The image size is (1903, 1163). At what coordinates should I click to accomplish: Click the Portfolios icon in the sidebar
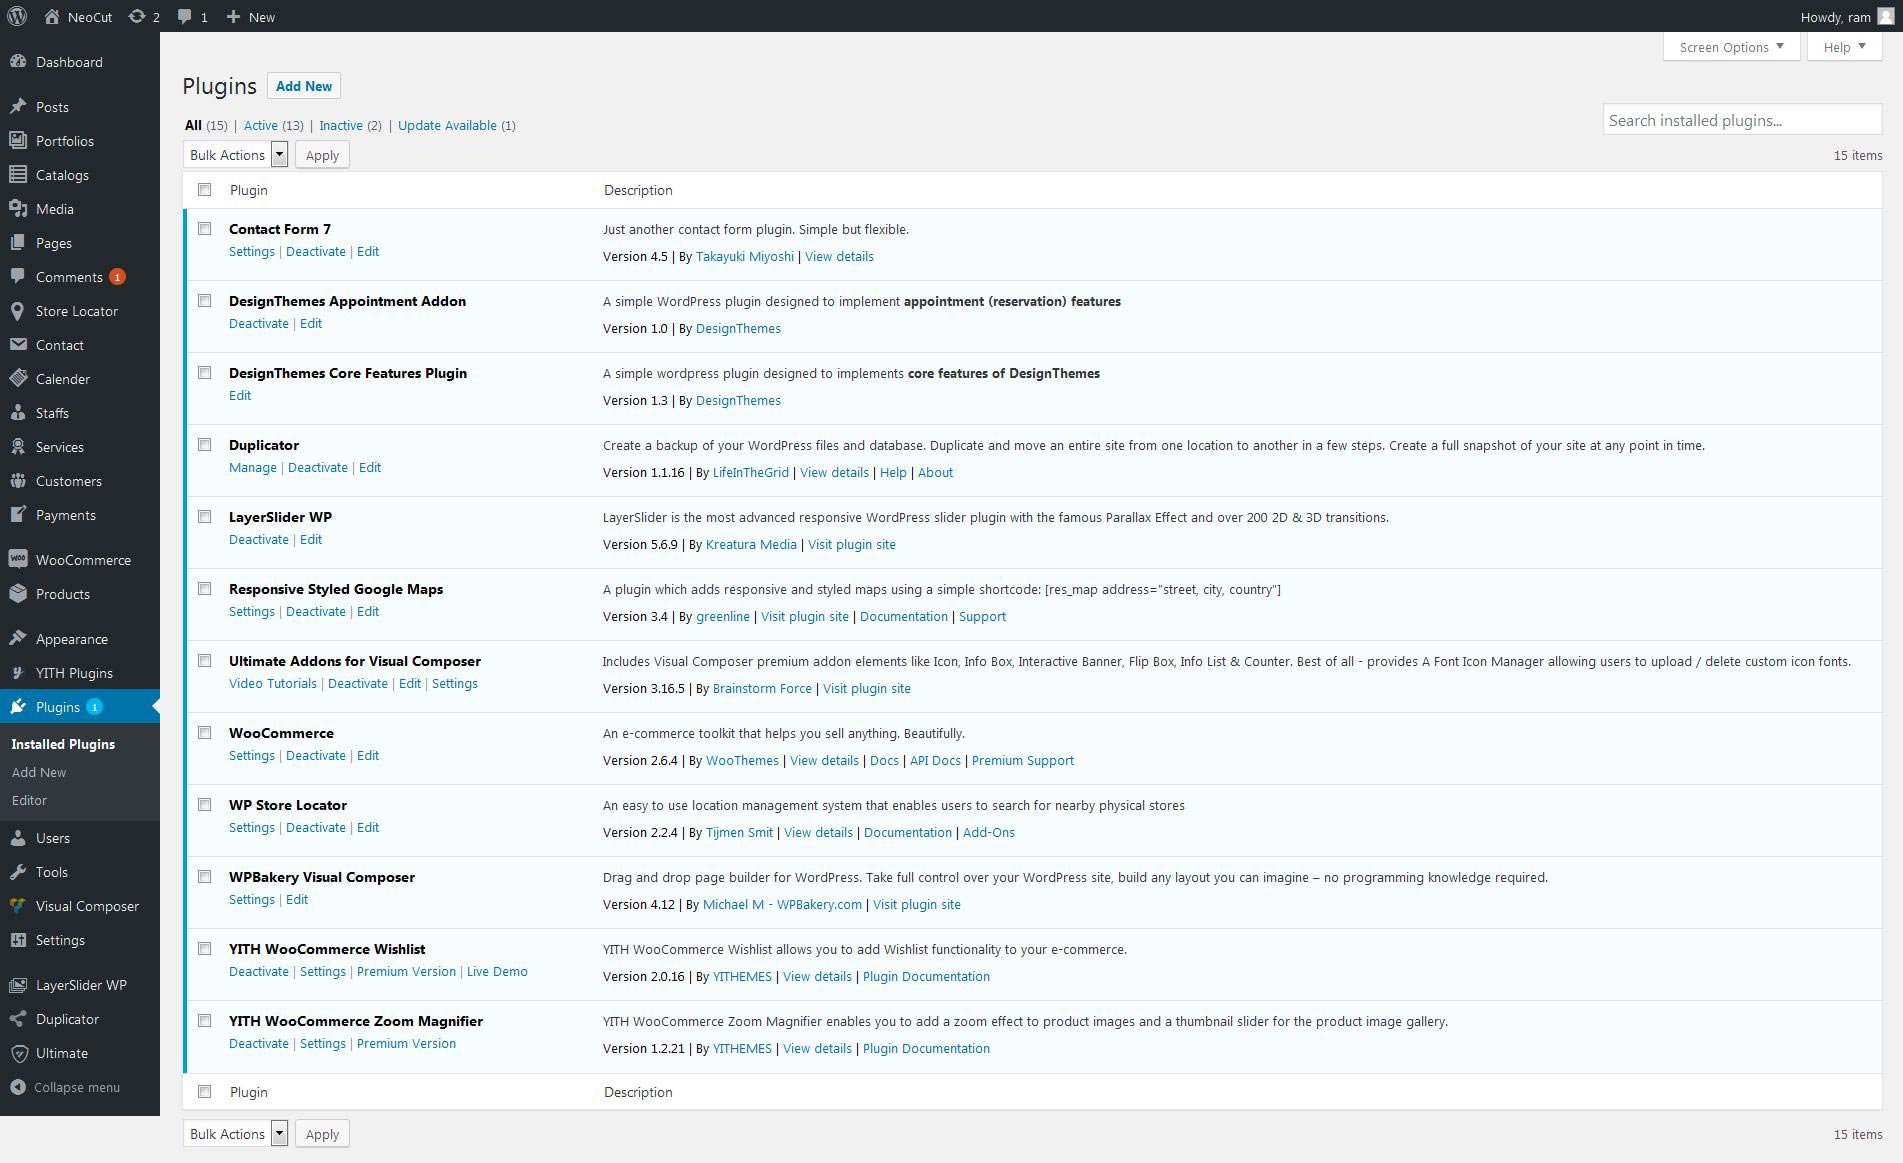point(17,141)
